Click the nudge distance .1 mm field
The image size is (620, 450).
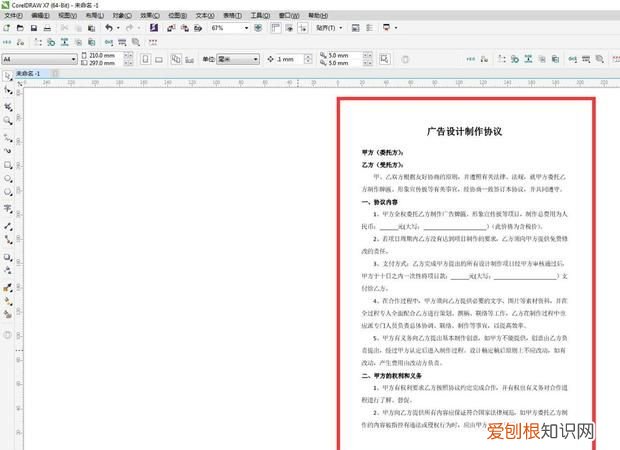(290, 59)
